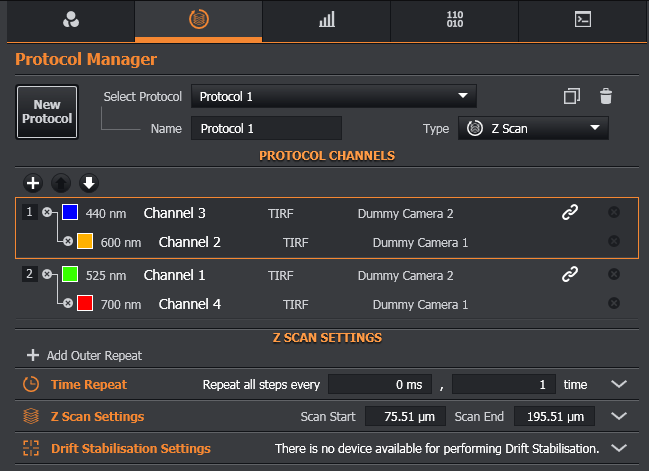Screen dimensions: 649x471
Task: Open the Select Protocol dropdown
Action: 333,97
